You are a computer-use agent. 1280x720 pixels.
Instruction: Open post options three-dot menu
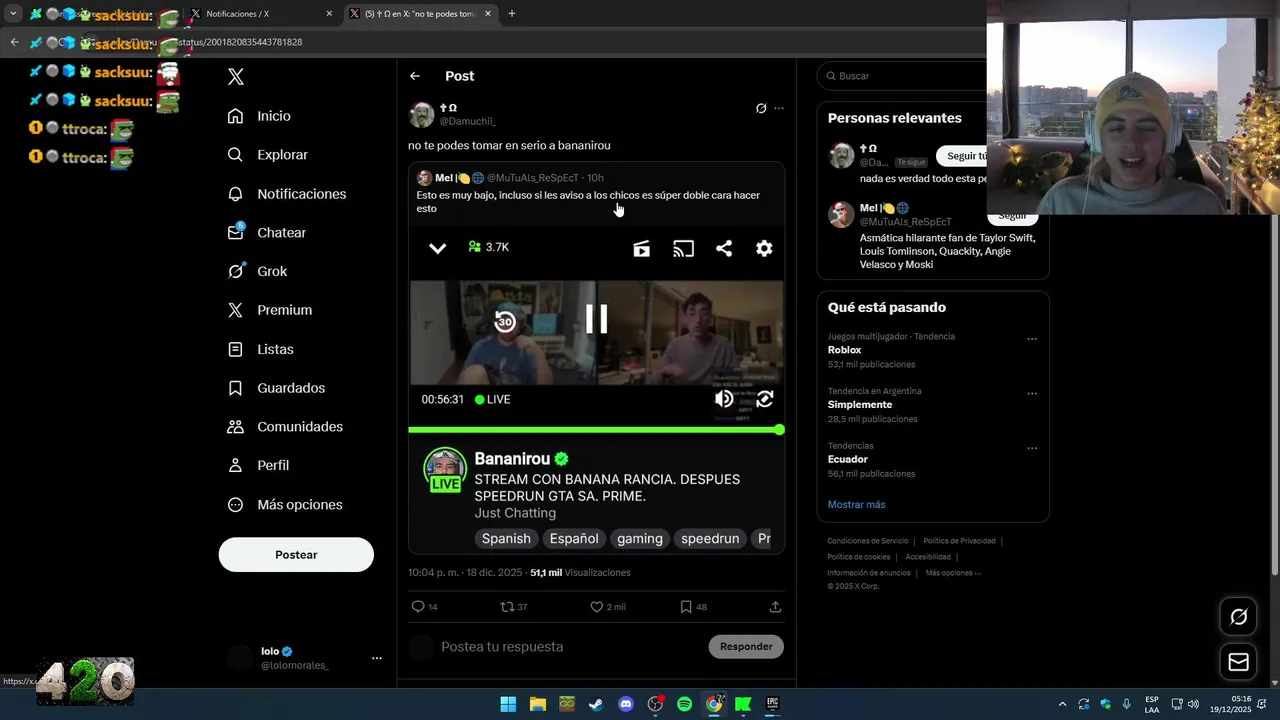779,108
